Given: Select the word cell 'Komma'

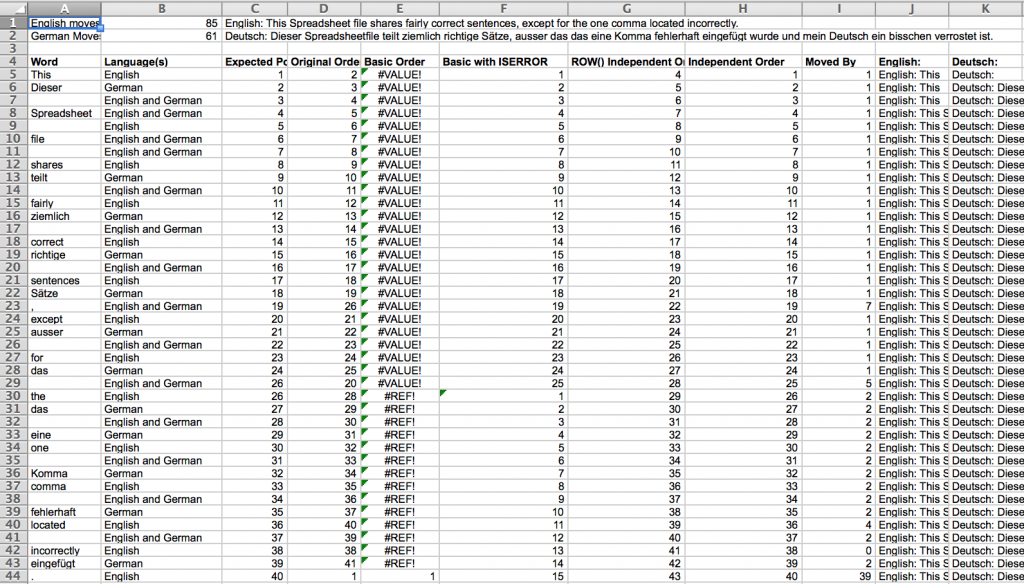Looking at the screenshot, I should pyautogui.click(x=65, y=474).
